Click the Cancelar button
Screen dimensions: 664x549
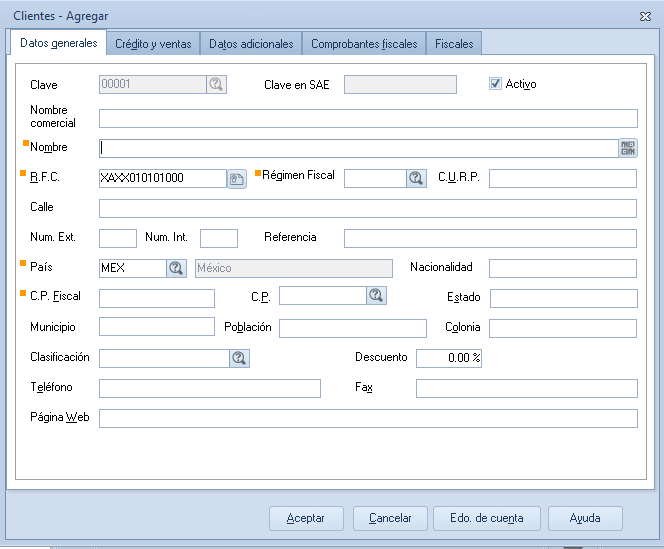[x=390, y=518]
